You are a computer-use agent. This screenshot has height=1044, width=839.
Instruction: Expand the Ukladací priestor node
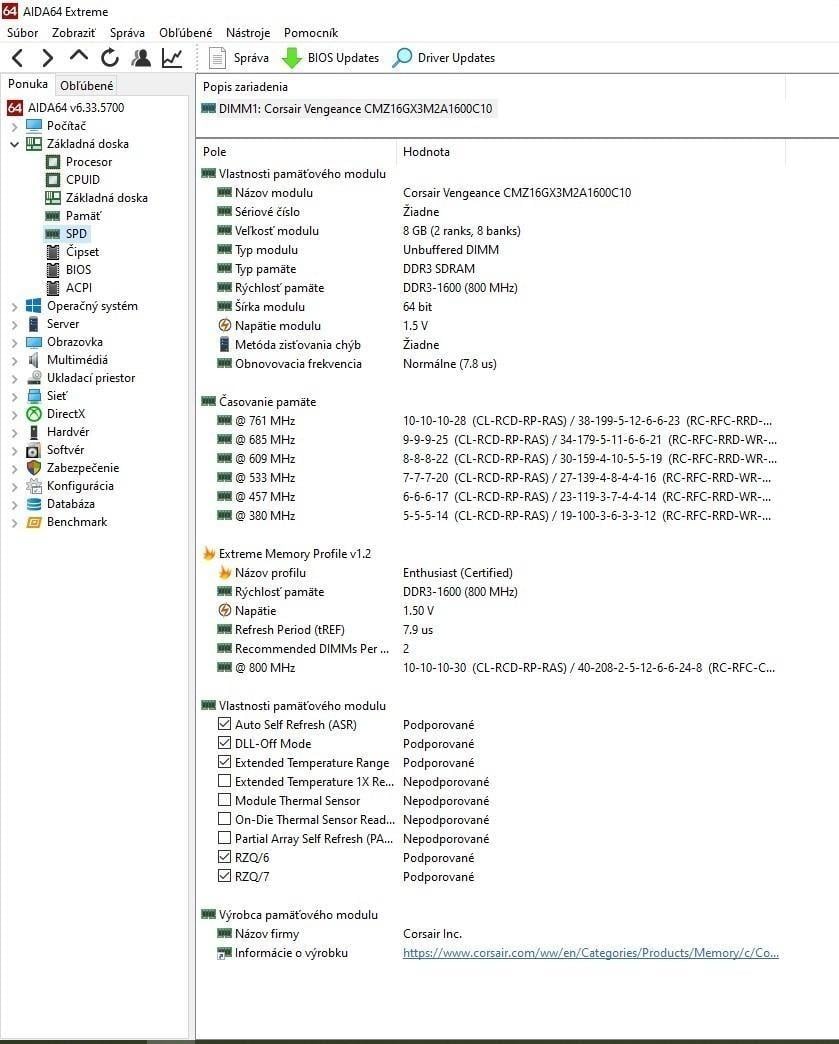15,378
